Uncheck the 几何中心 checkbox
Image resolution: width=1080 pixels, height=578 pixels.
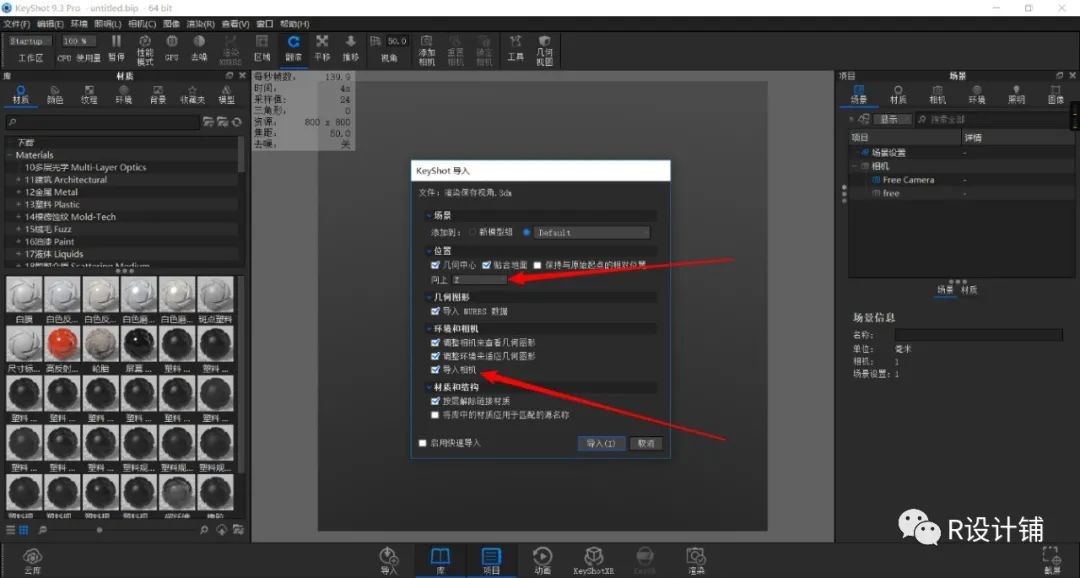coord(435,265)
